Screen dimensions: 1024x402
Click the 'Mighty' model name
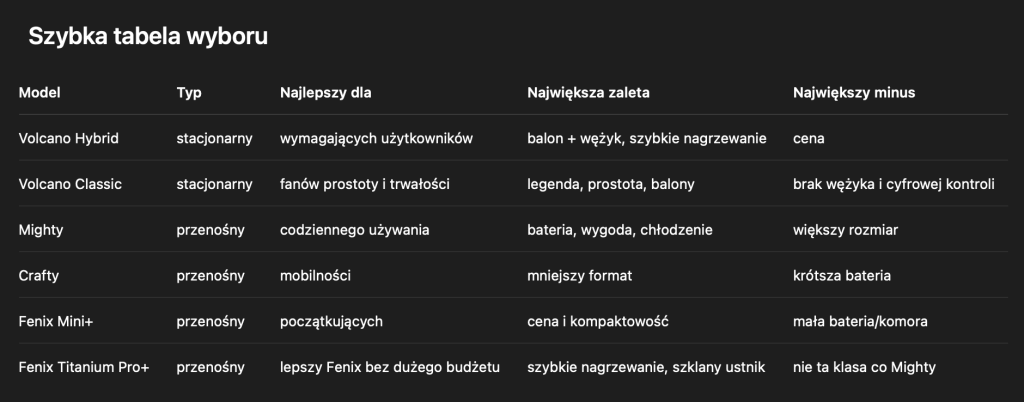coord(40,230)
